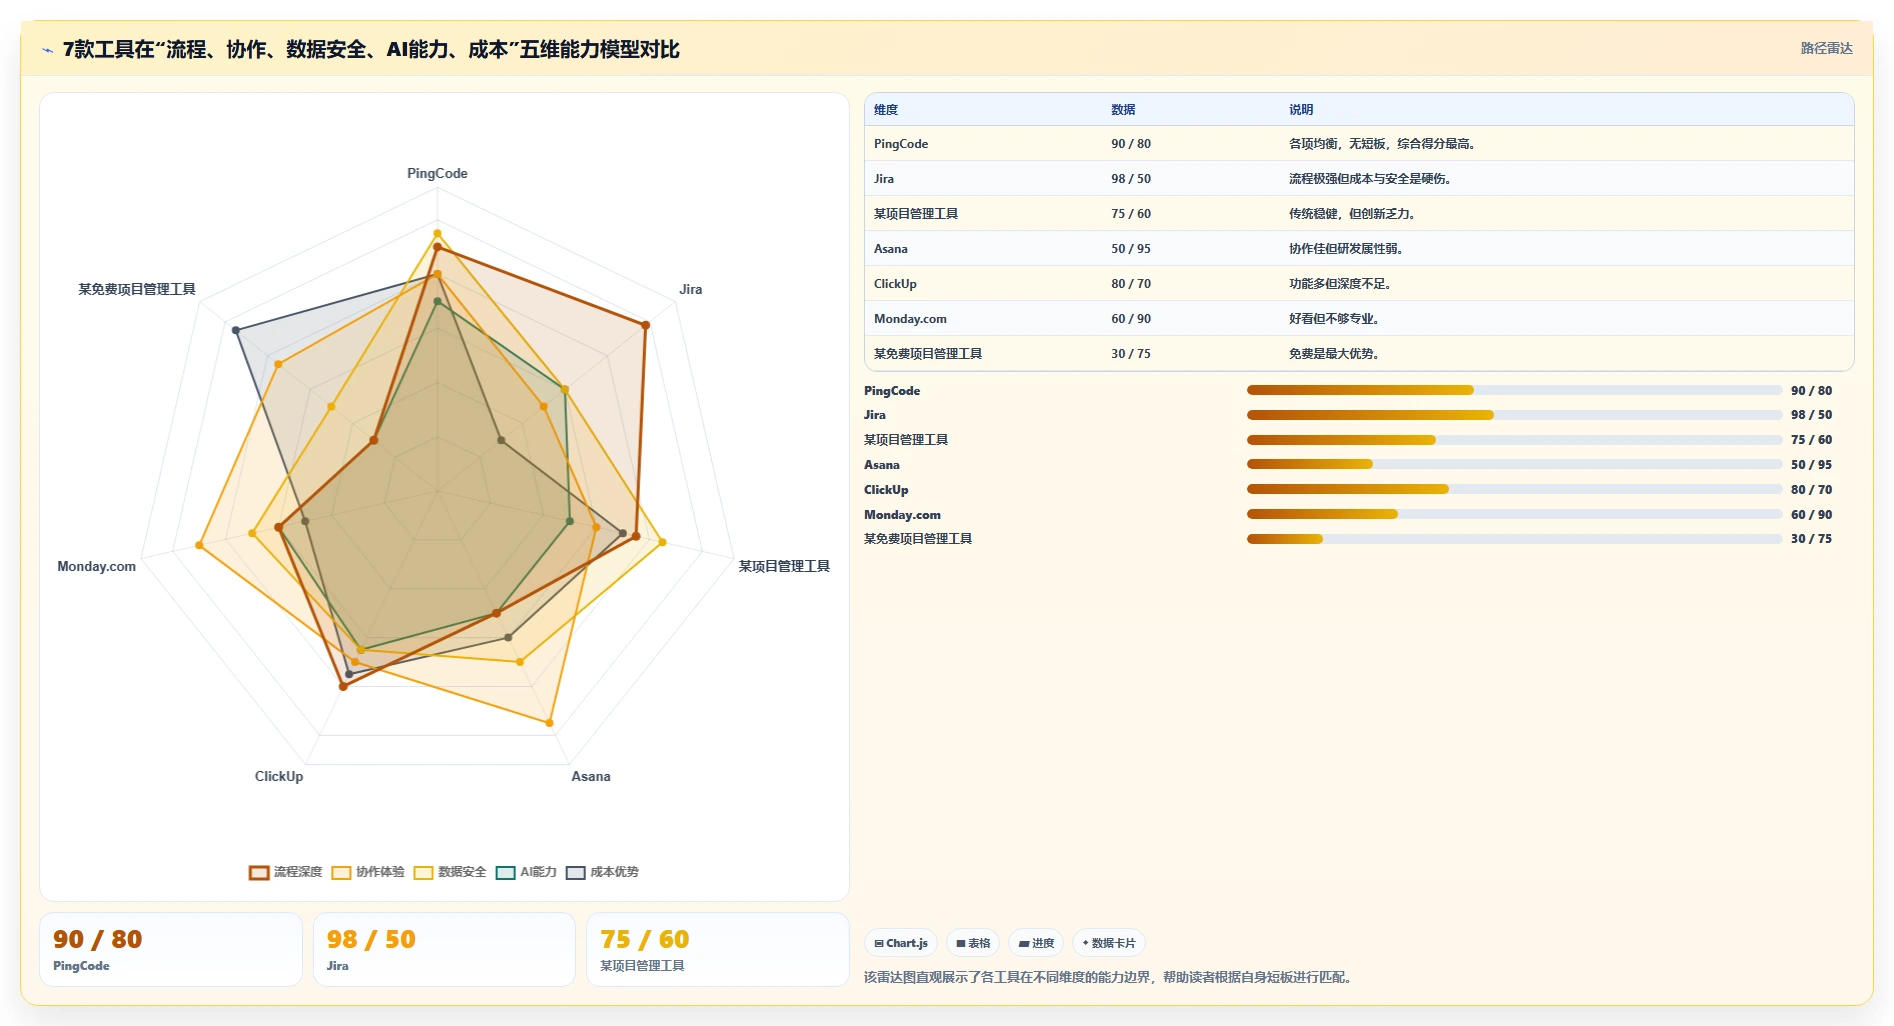Click the note 功能多但深度不足。

coord(1342,284)
